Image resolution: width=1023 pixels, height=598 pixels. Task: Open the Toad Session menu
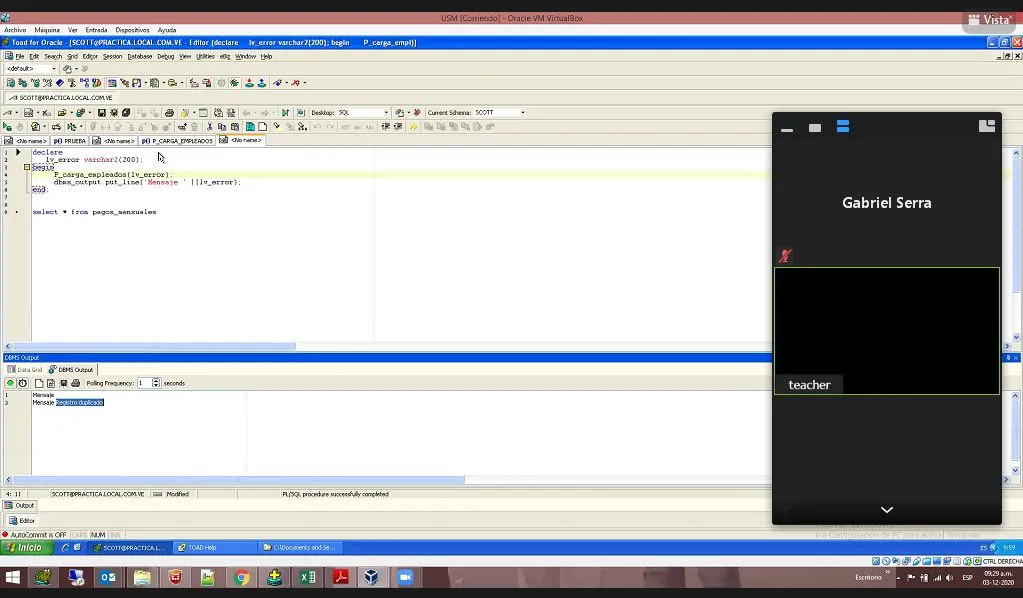pyautogui.click(x=112, y=57)
